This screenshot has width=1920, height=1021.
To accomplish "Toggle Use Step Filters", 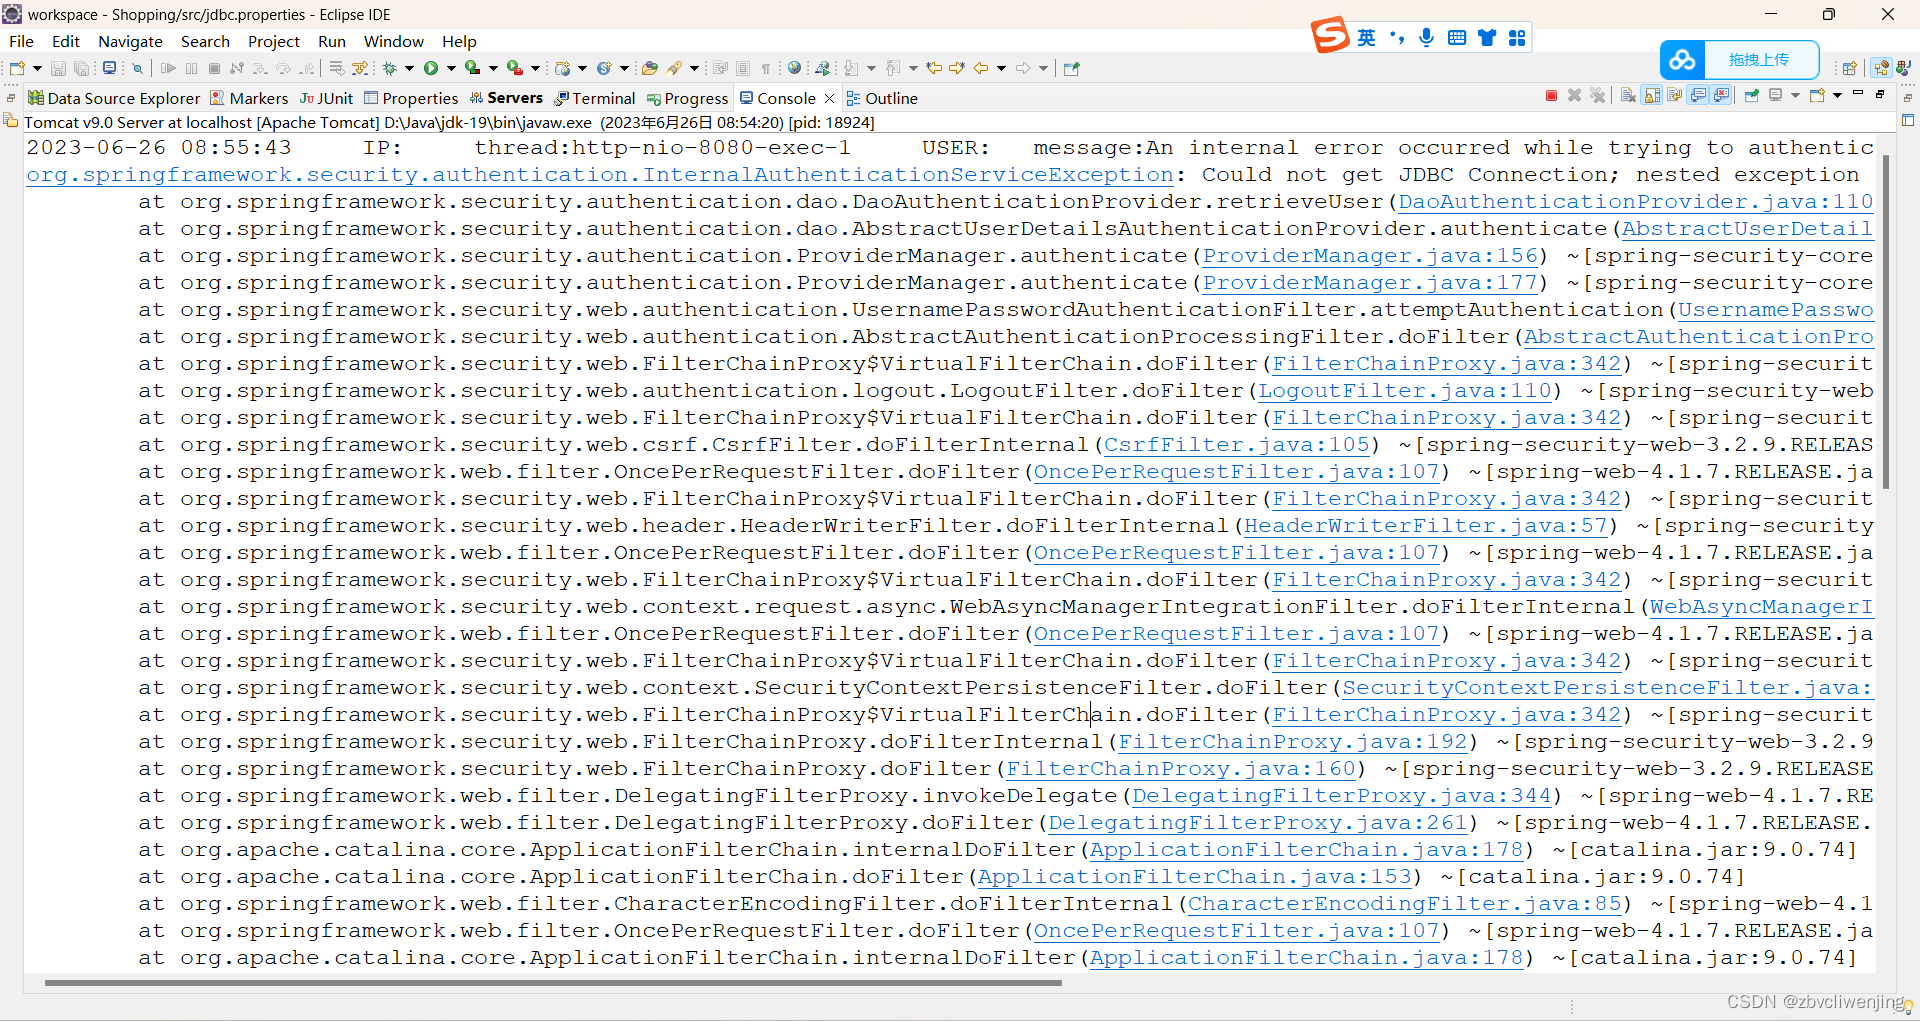I will [360, 68].
